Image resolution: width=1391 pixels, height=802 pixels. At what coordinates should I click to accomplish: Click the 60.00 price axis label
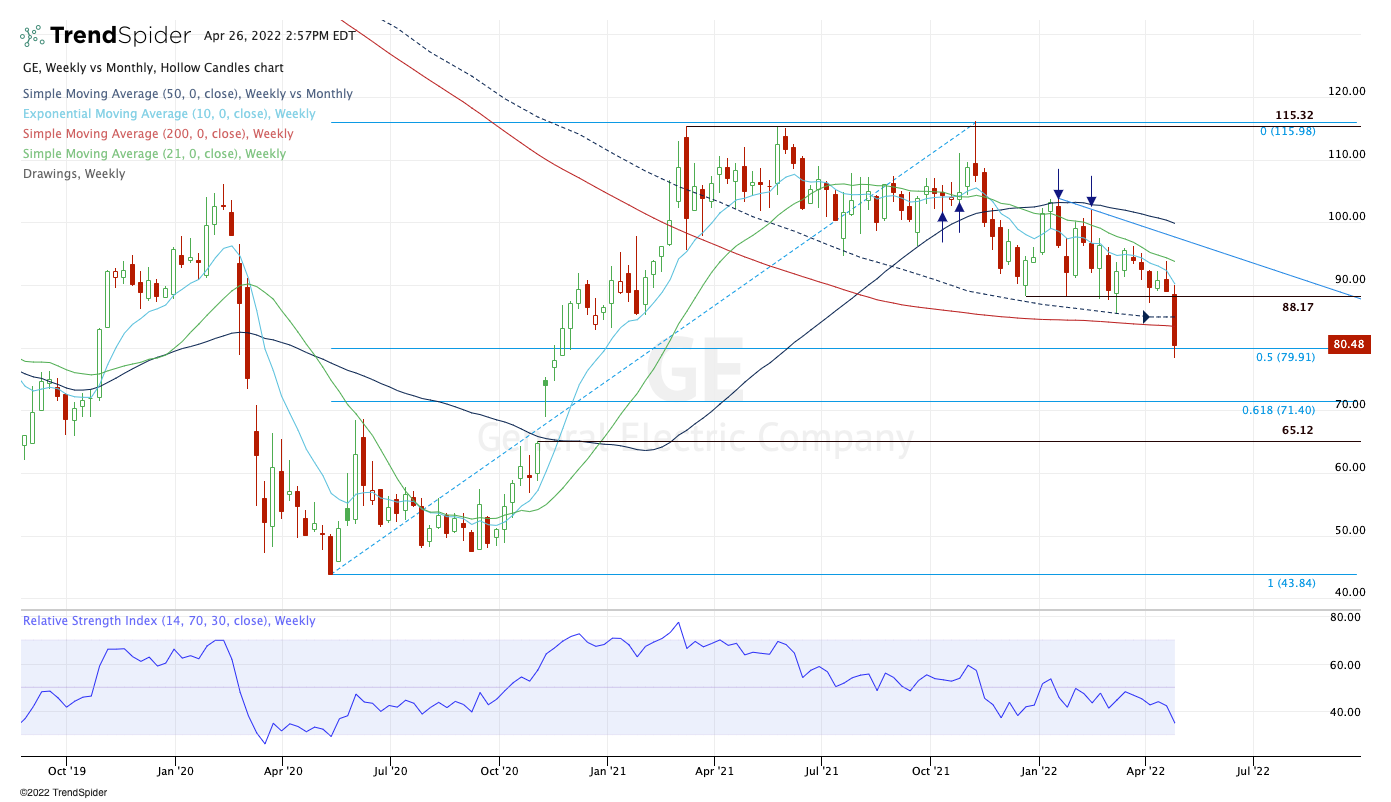(x=1349, y=468)
